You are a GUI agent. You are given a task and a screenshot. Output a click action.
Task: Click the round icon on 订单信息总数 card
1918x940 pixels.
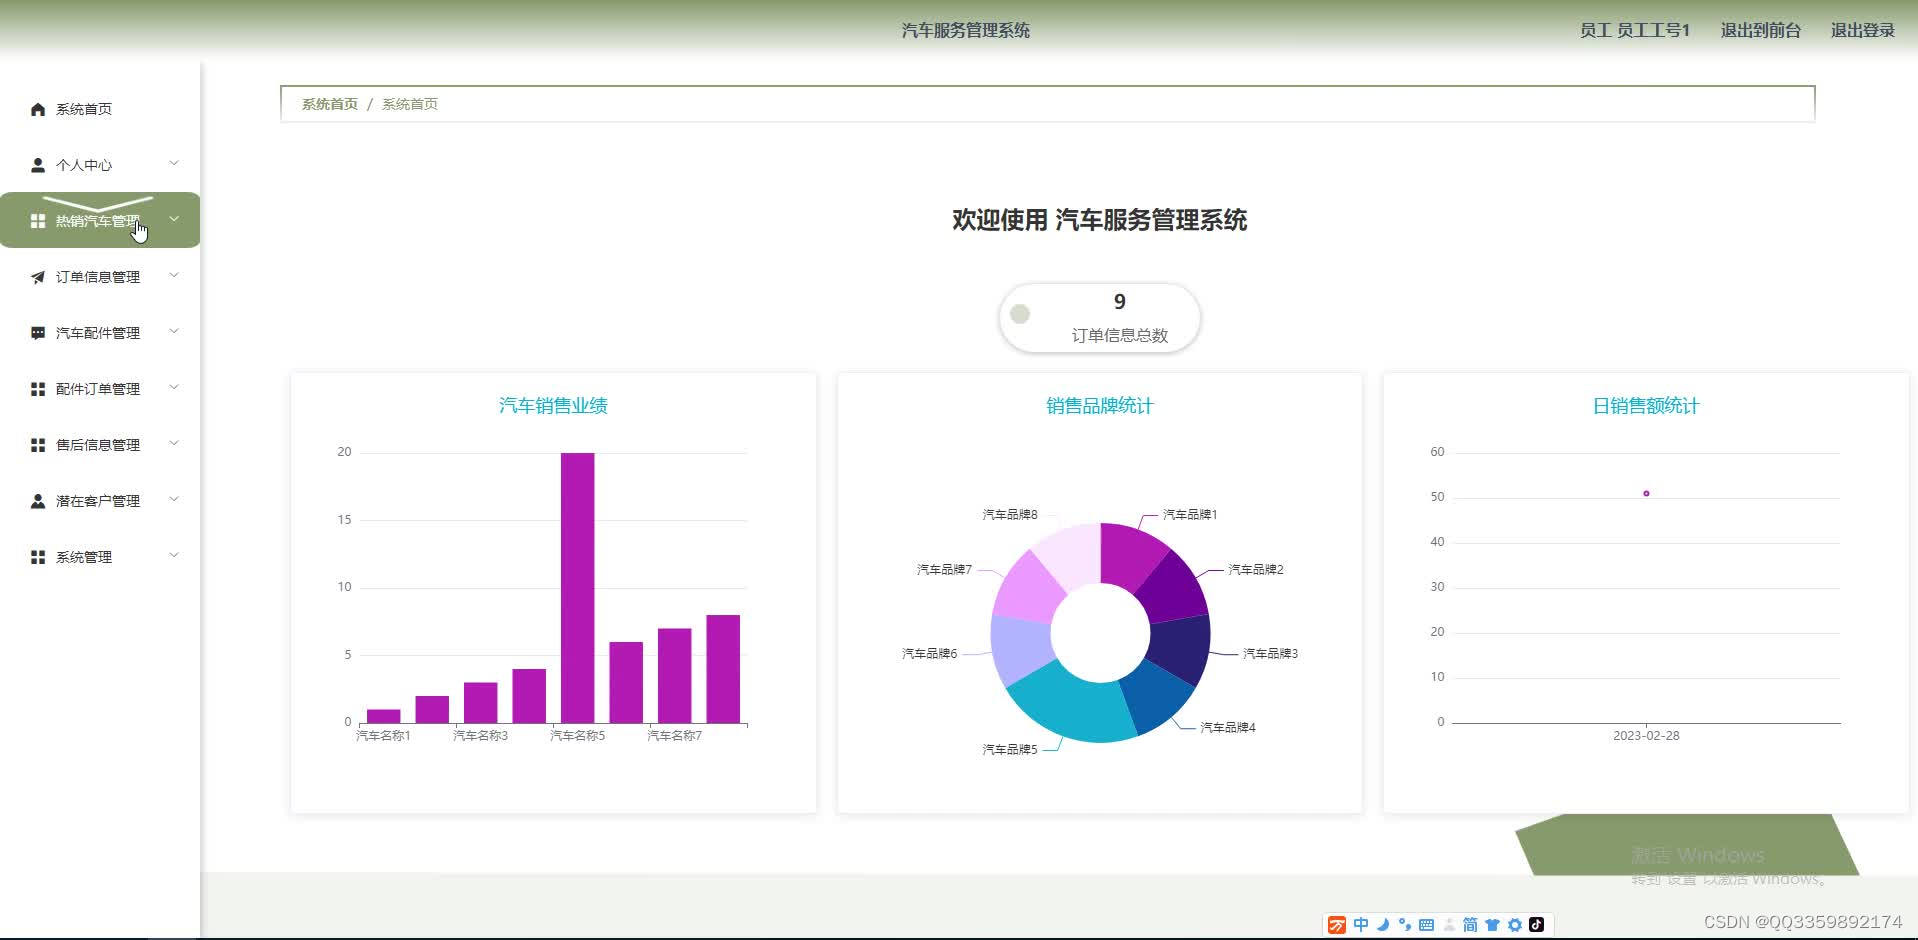coord(1020,314)
